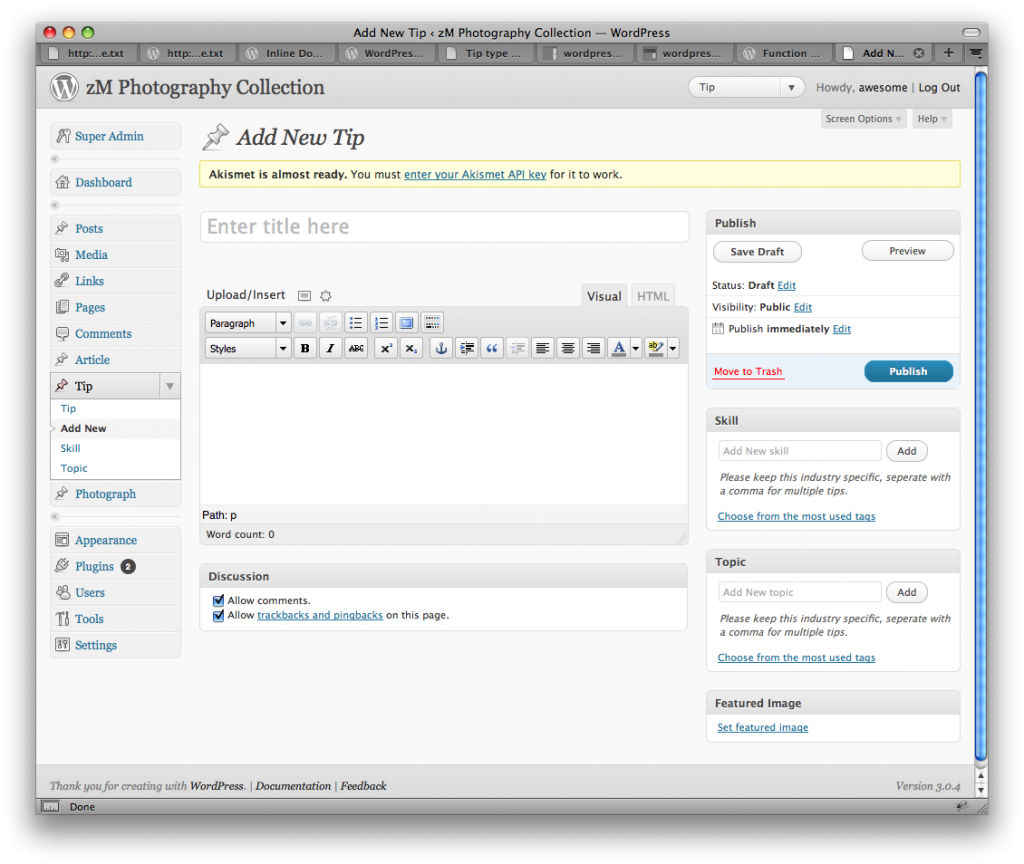Insert an unordered bullet list
Image resolution: width=1024 pixels, height=864 pixels.
tap(356, 323)
